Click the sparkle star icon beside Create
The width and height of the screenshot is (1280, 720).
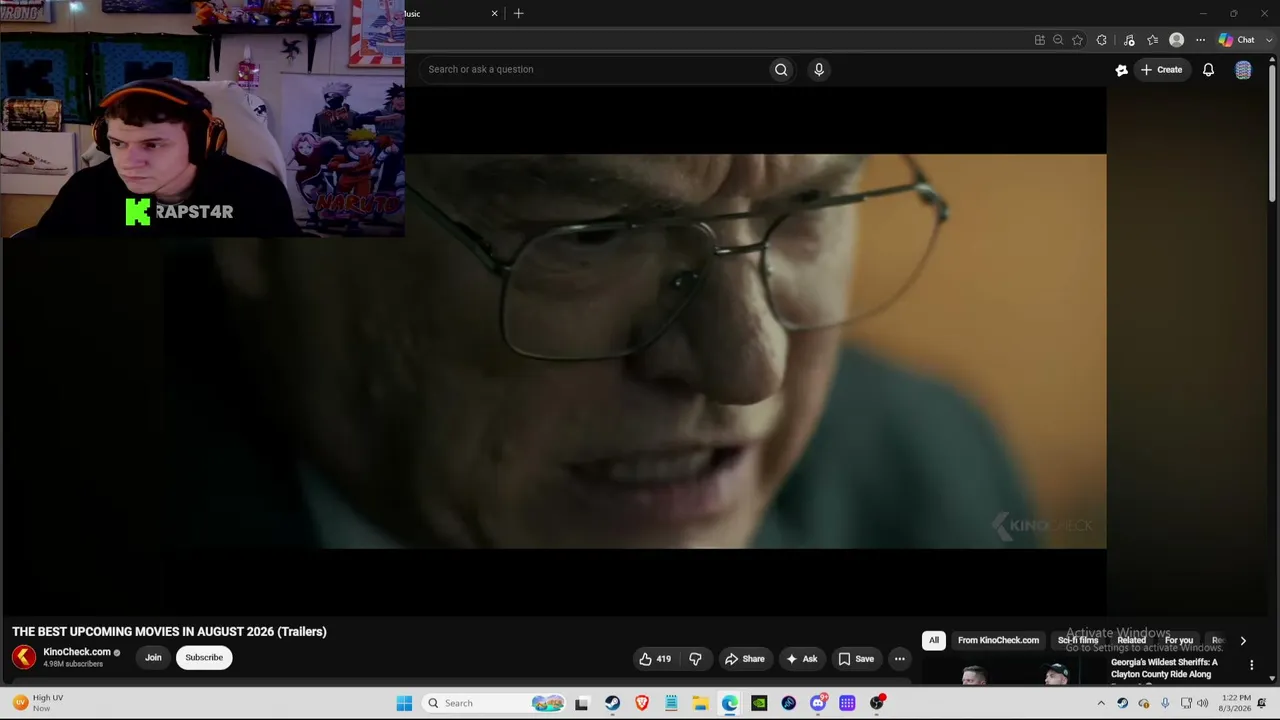coord(1121,70)
